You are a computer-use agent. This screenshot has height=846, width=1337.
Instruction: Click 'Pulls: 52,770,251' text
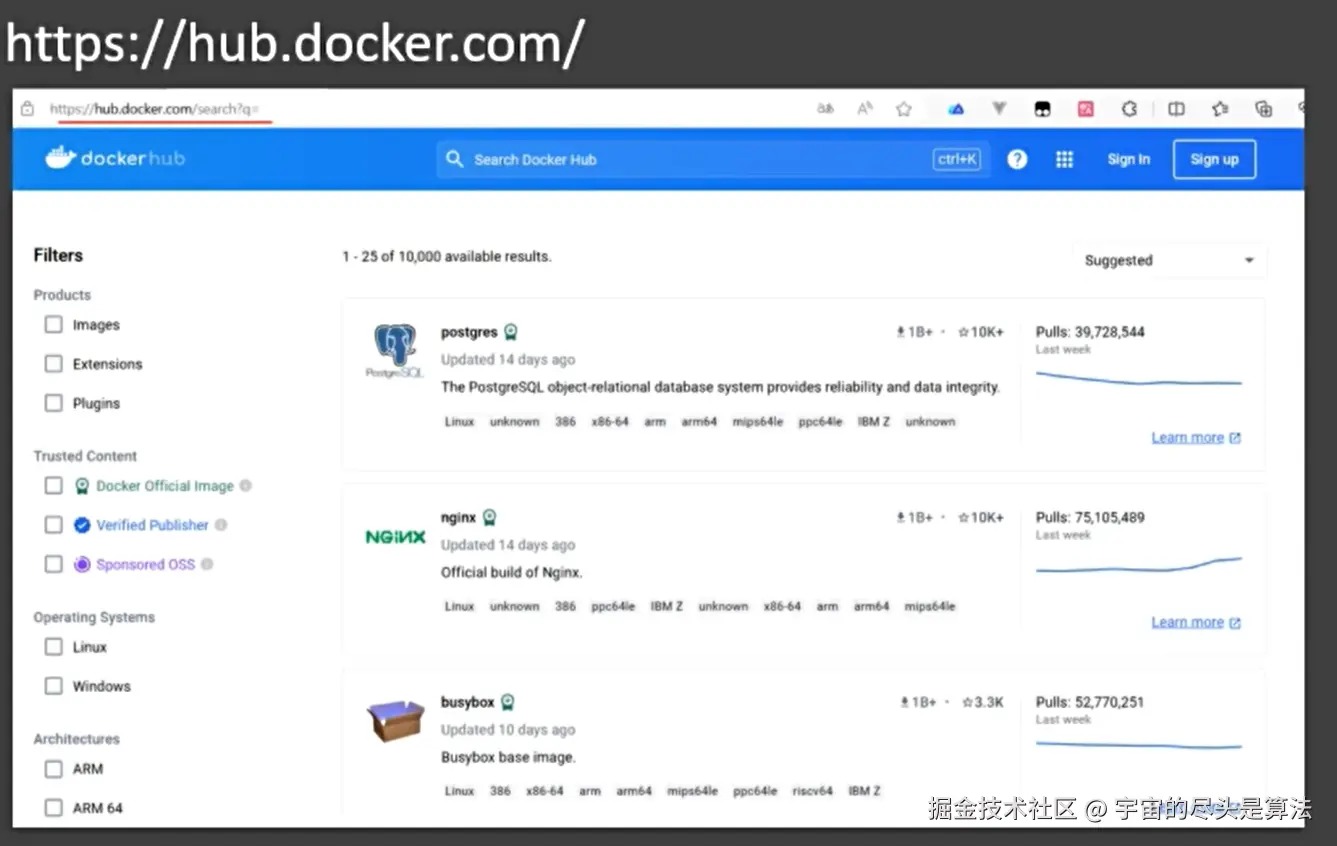coord(1090,702)
